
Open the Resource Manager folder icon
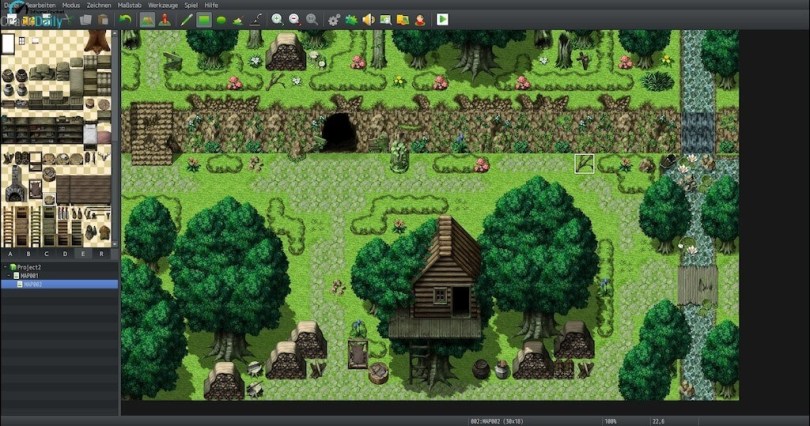(402, 20)
